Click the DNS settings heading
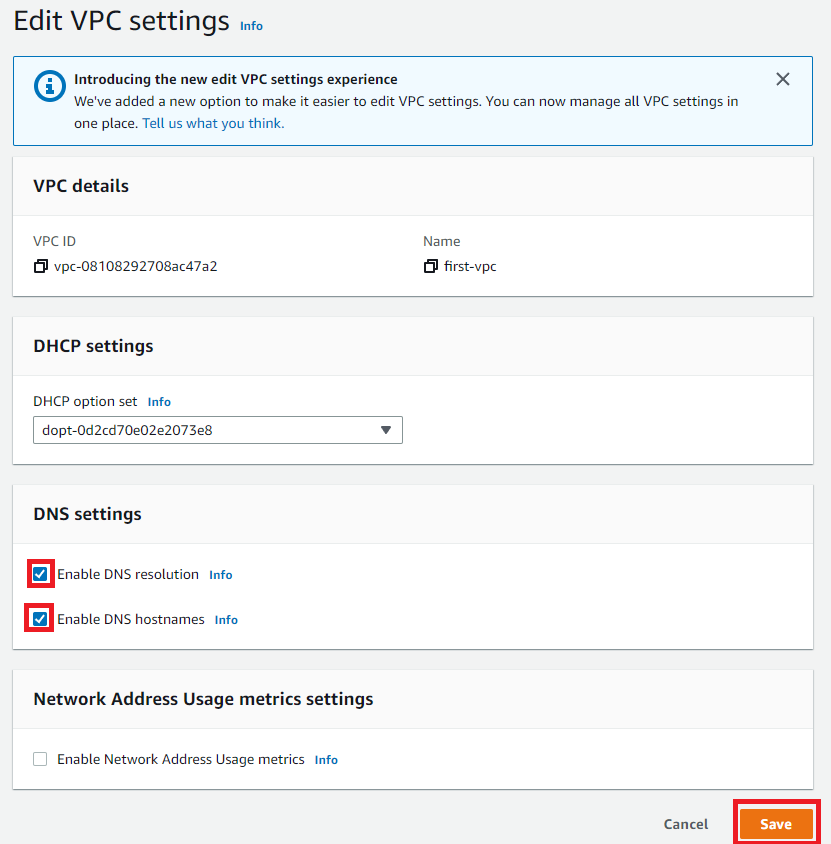The image size is (831, 844). 87,514
